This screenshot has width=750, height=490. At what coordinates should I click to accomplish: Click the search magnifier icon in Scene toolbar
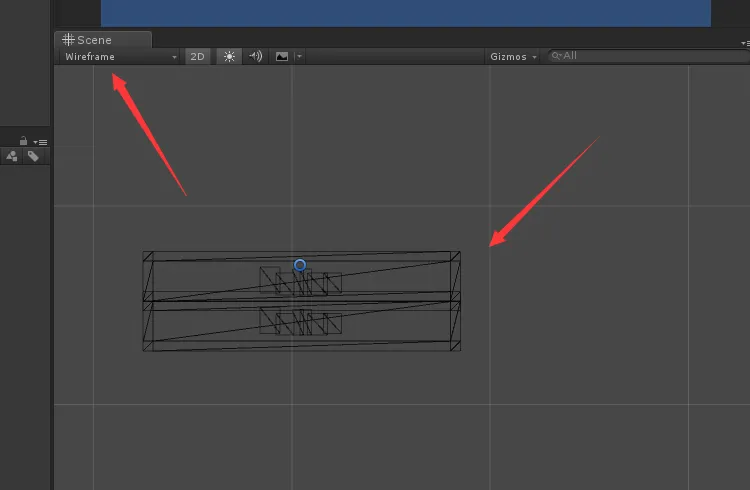pos(556,56)
